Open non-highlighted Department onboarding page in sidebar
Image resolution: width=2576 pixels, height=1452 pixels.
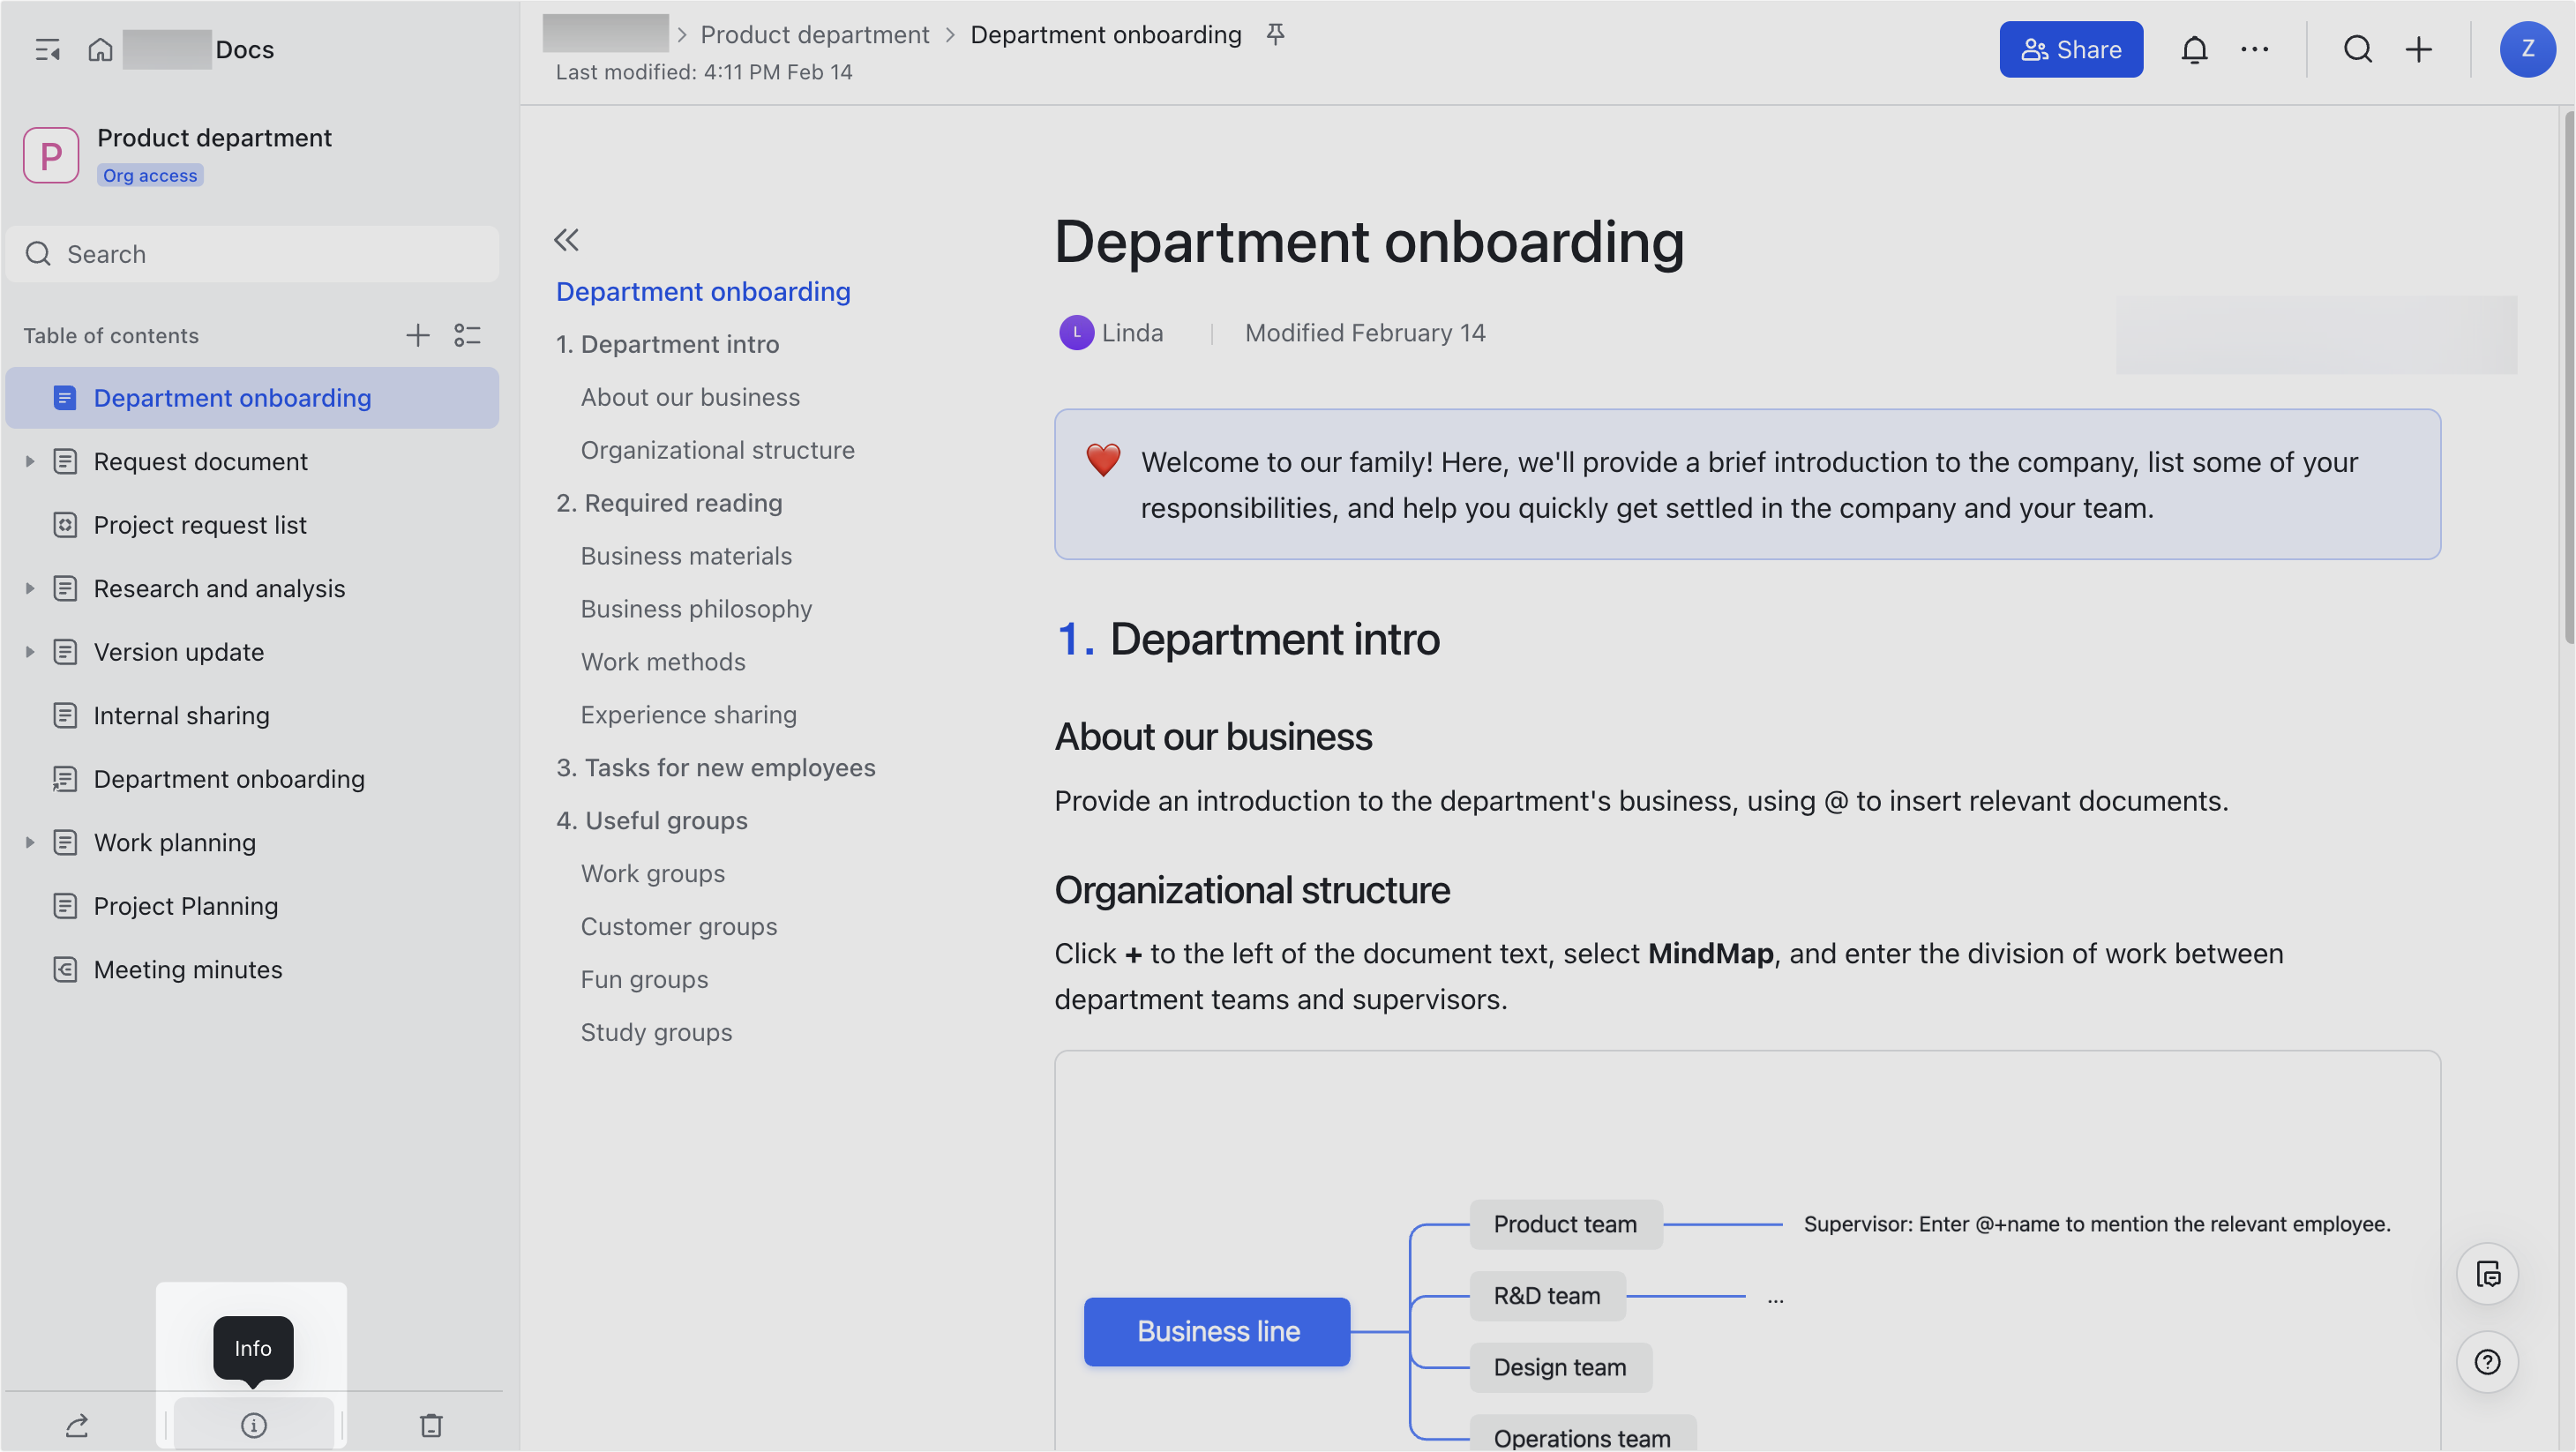pyautogui.click(x=229, y=779)
